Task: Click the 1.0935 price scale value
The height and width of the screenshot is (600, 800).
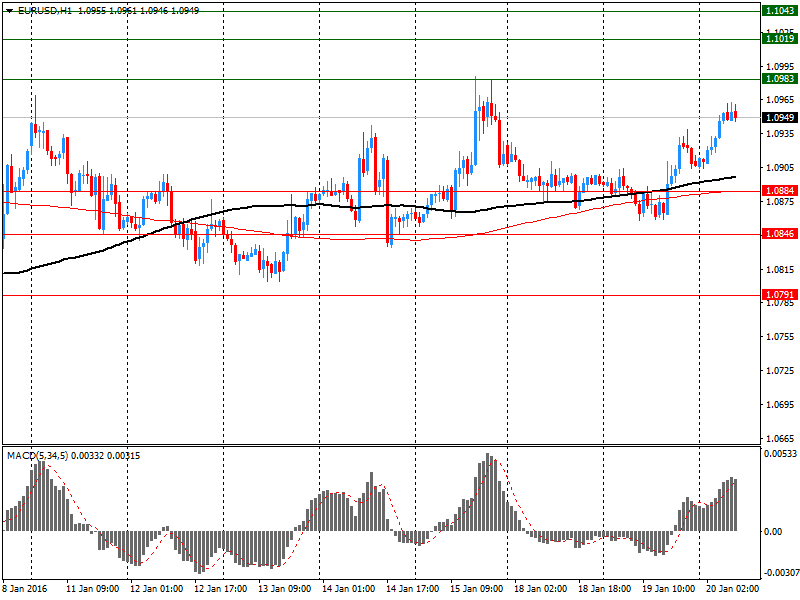Action: [x=780, y=134]
